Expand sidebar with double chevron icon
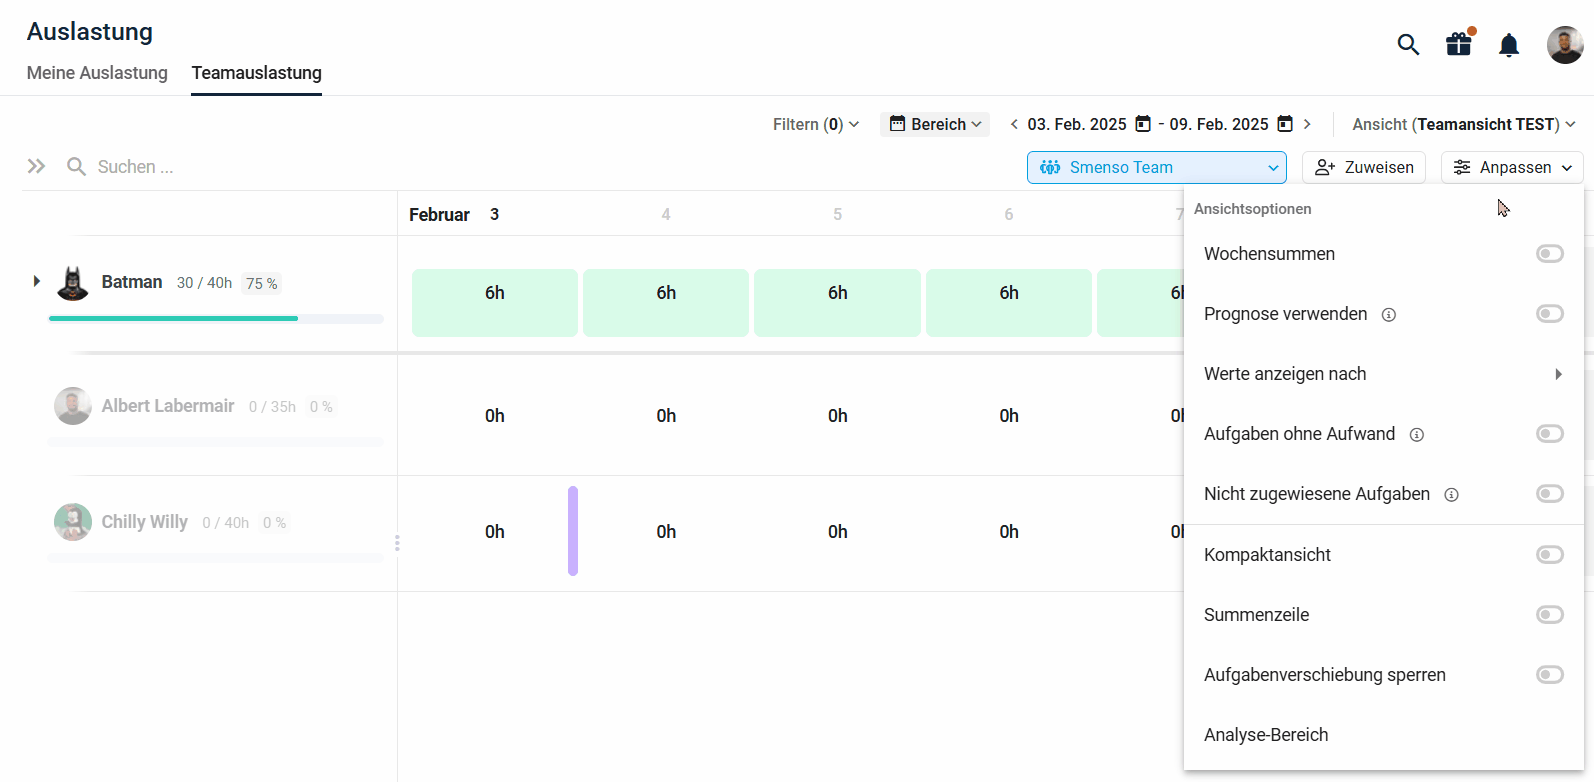Screen dimensions: 1594x782 pyautogui.click(x=36, y=167)
